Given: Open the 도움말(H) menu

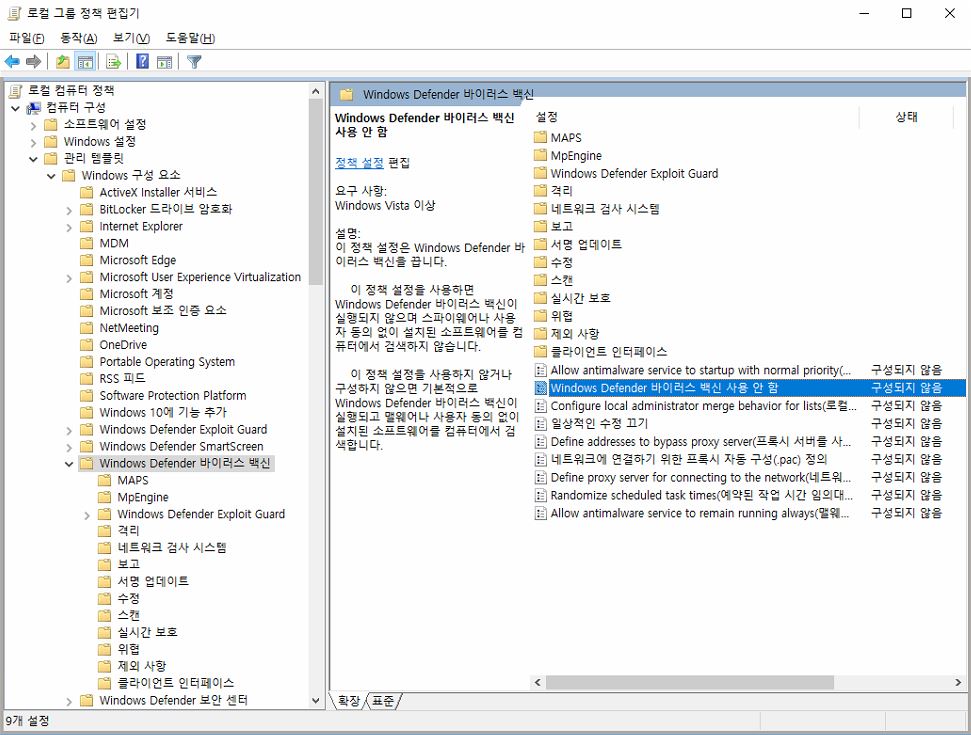Looking at the screenshot, I should (190, 38).
